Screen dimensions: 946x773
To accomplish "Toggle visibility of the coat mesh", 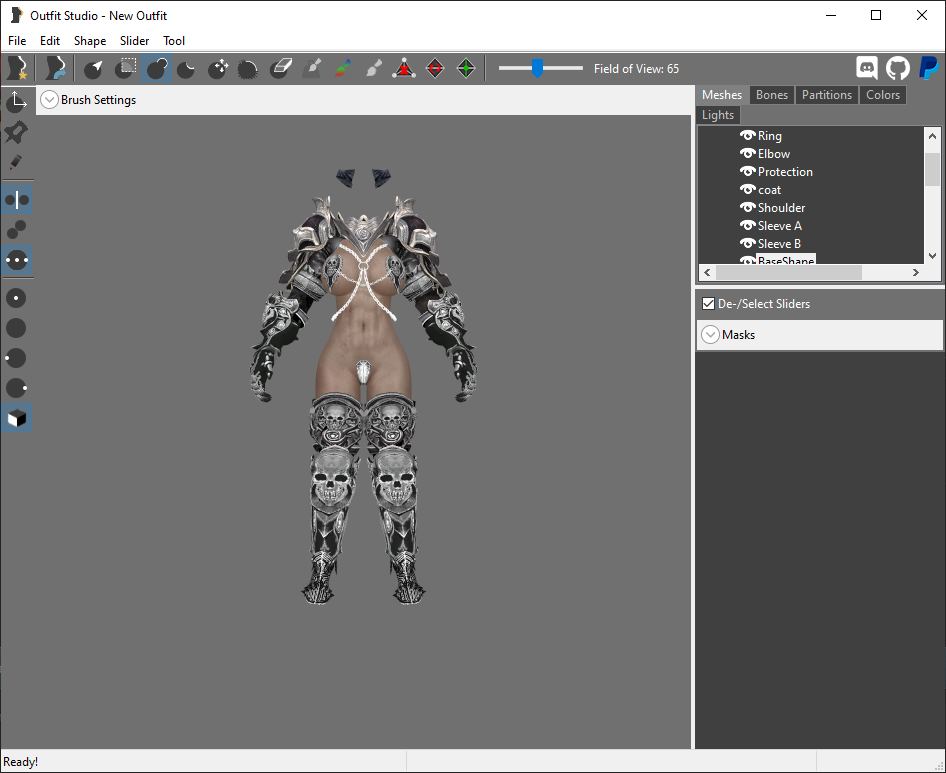I will click(748, 189).
